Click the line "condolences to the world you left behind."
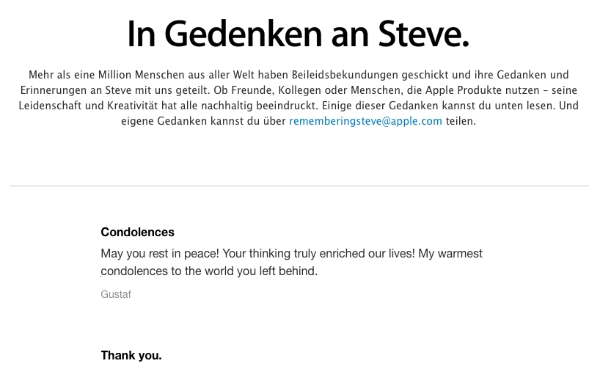 [209, 271]
